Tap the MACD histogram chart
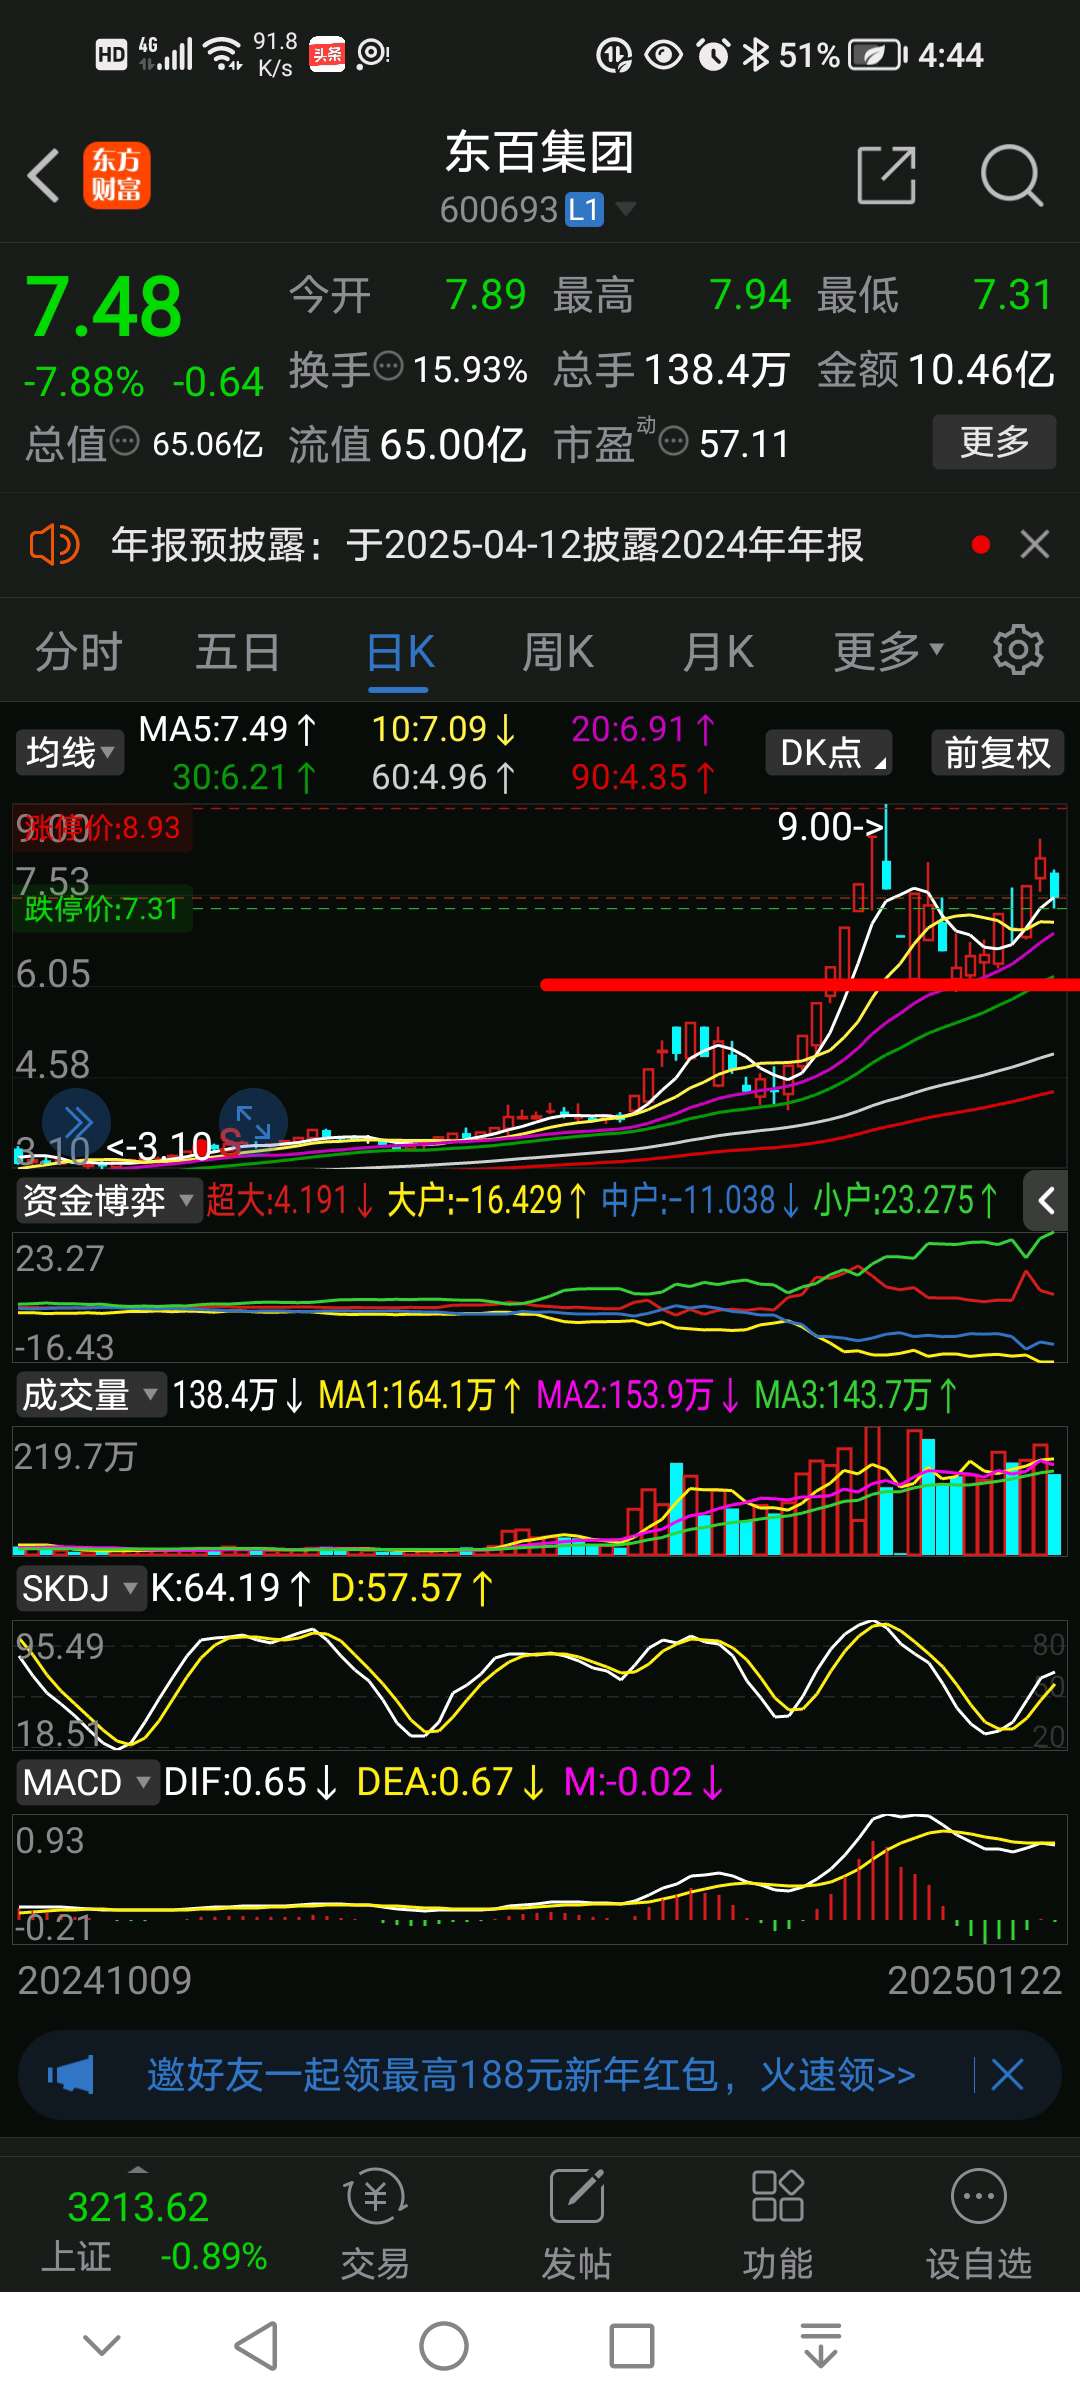This screenshot has width=1080, height=2400. tap(540, 1879)
